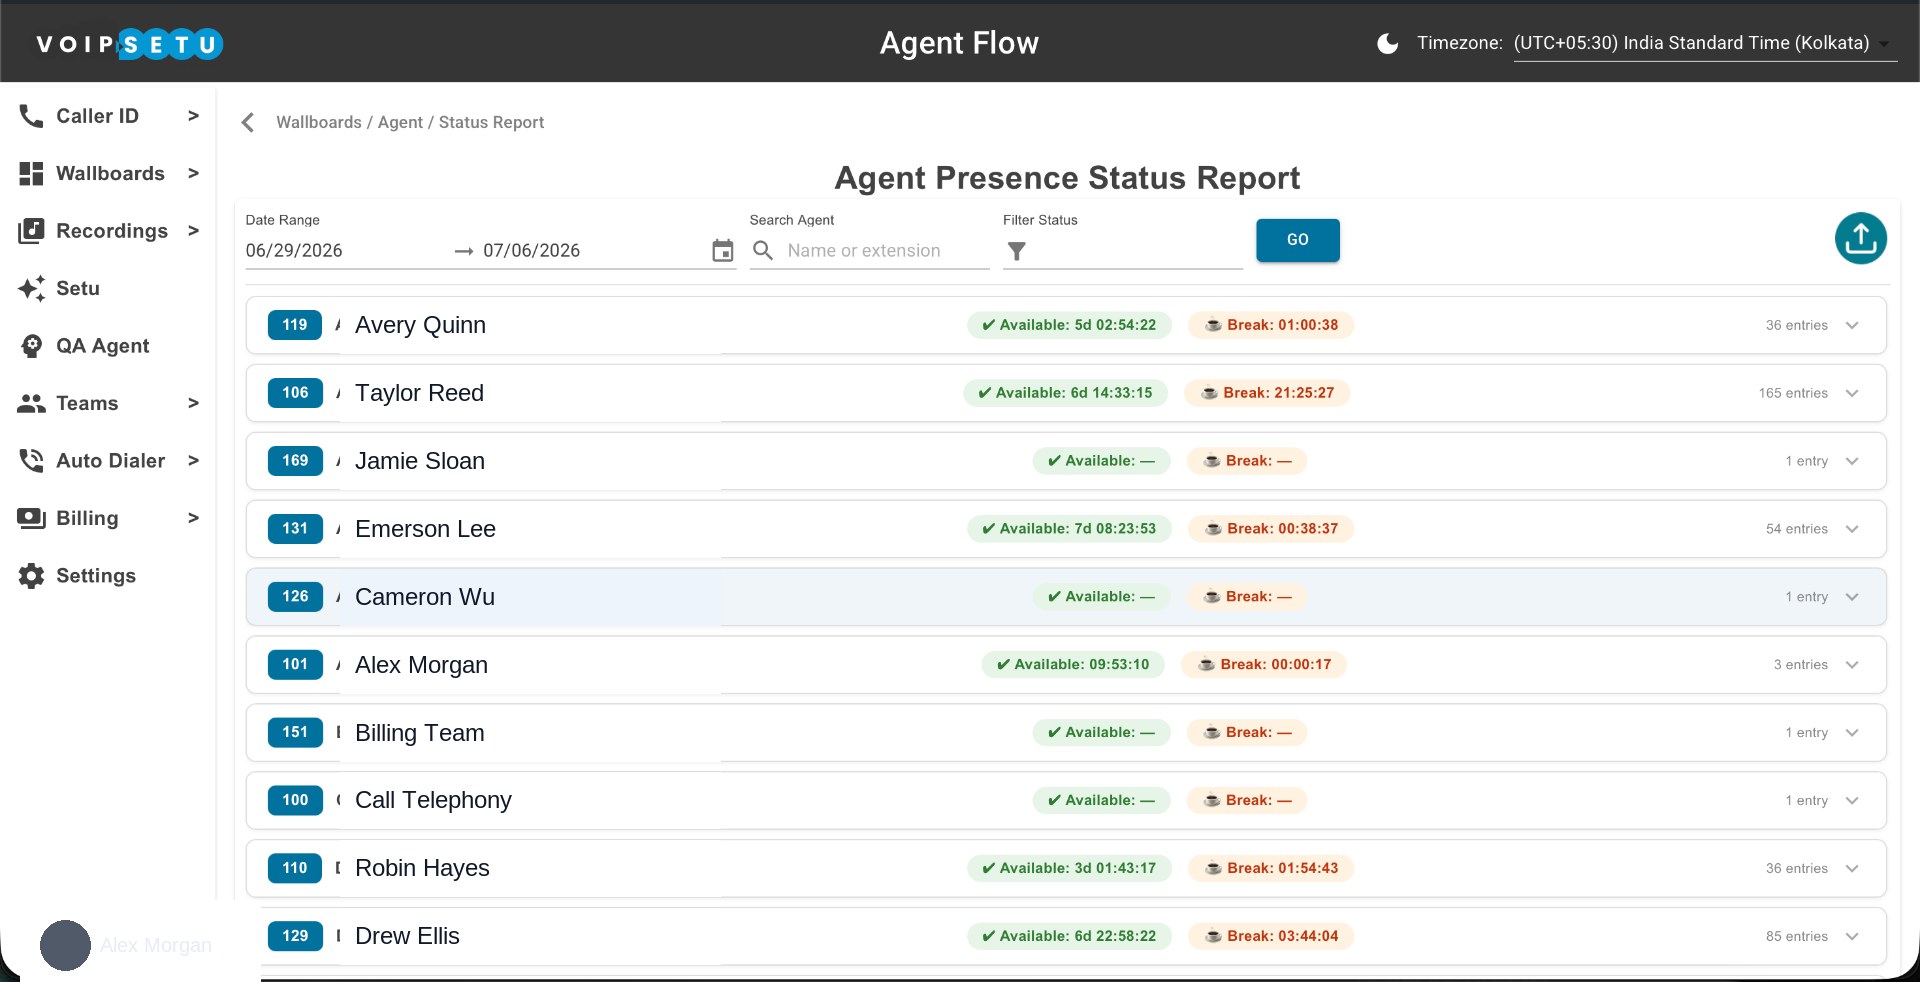Image resolution: width=1920 pixels, height=982 pixels.
Task: Expand Cameron Wu's entry chevron
Action: coord(1852,597)
